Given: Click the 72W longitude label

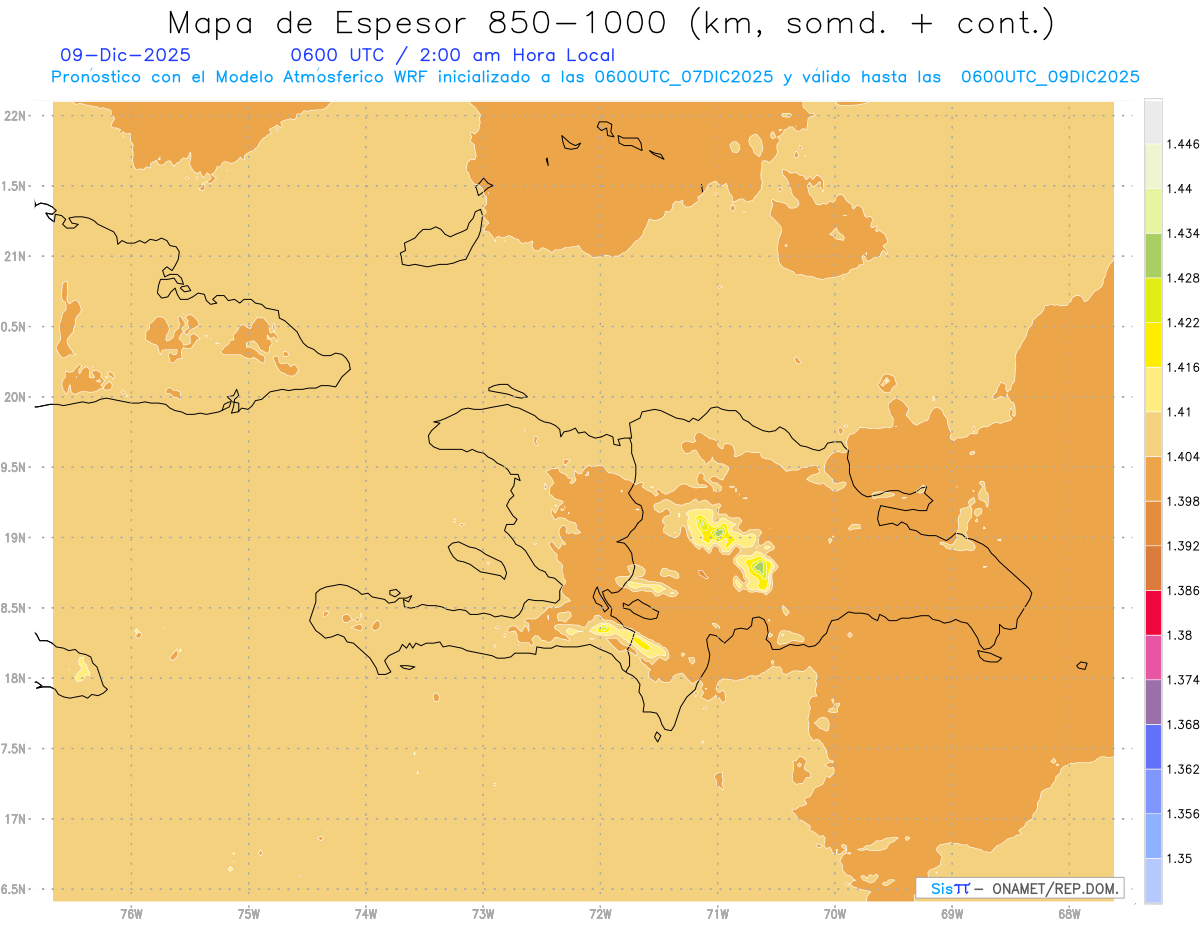Looking at the screenshot, I should [x=600, y=914].
